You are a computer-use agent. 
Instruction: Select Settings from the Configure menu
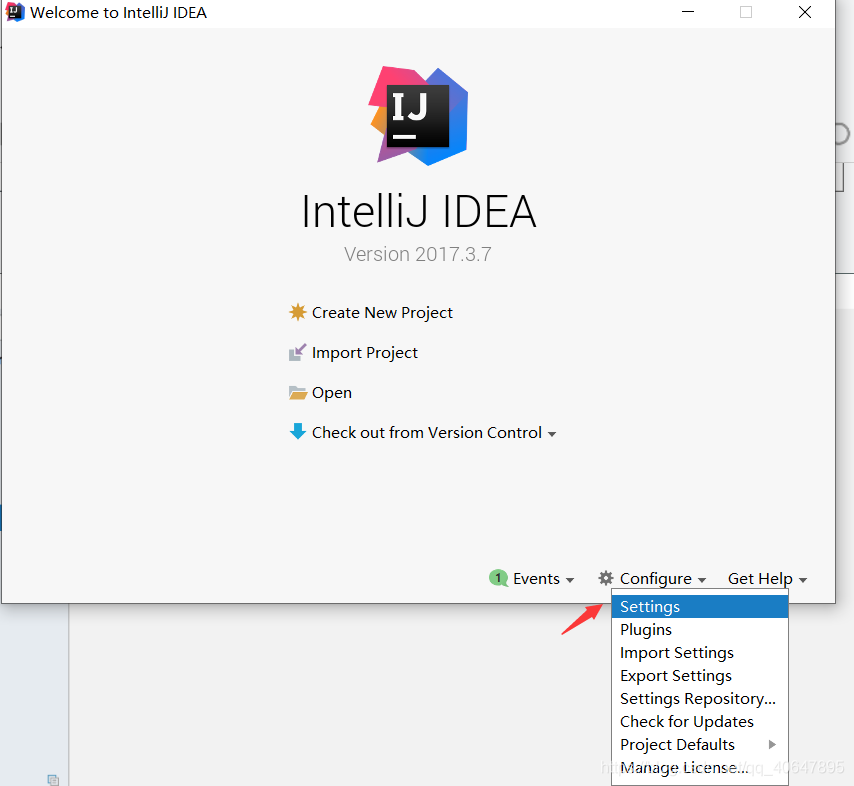click(700, 606)
